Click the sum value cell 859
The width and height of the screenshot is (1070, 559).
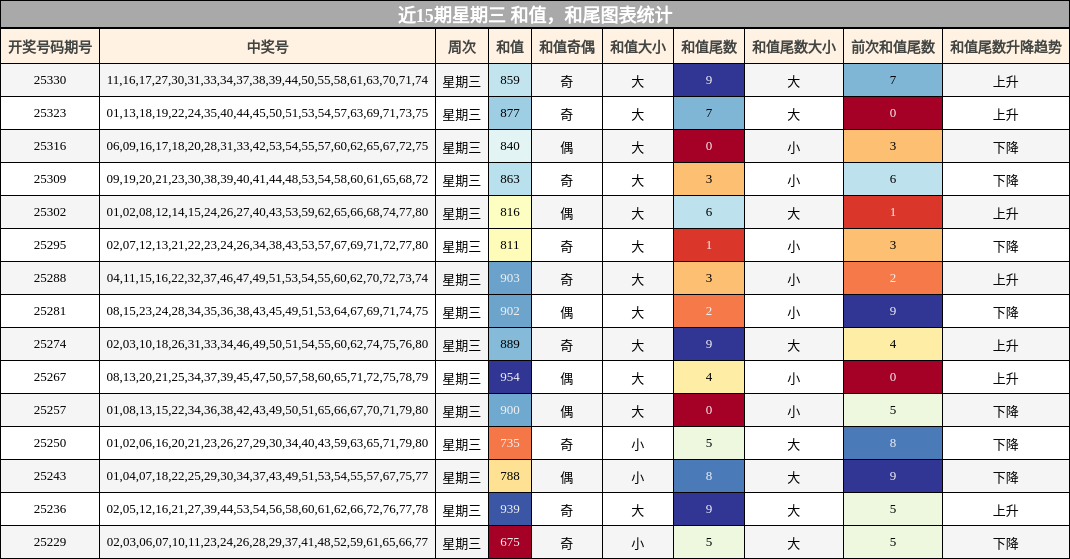pos(510,80)
